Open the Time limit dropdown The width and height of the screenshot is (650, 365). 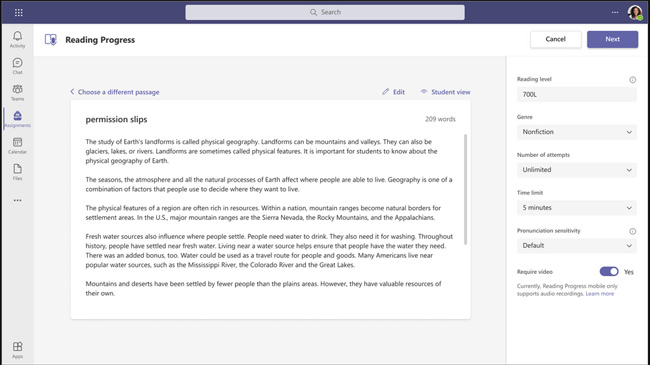[577, 208]
